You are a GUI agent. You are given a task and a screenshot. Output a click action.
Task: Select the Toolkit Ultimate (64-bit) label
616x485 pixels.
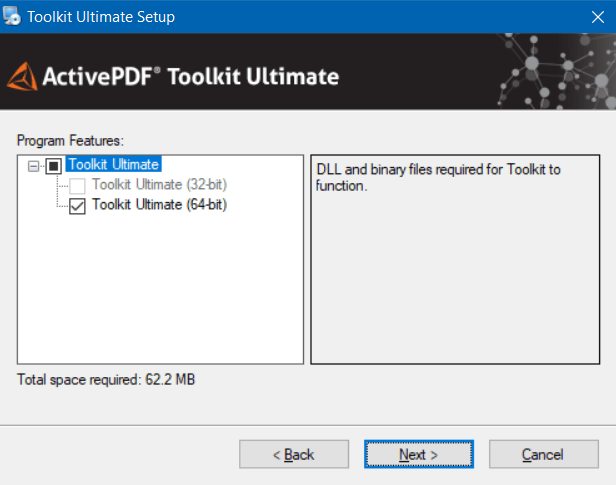pos(159,205)
